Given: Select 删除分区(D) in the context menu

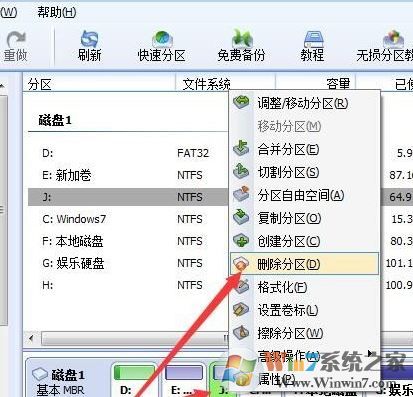Looking at the screenshot, I should [x=304, y=264].
